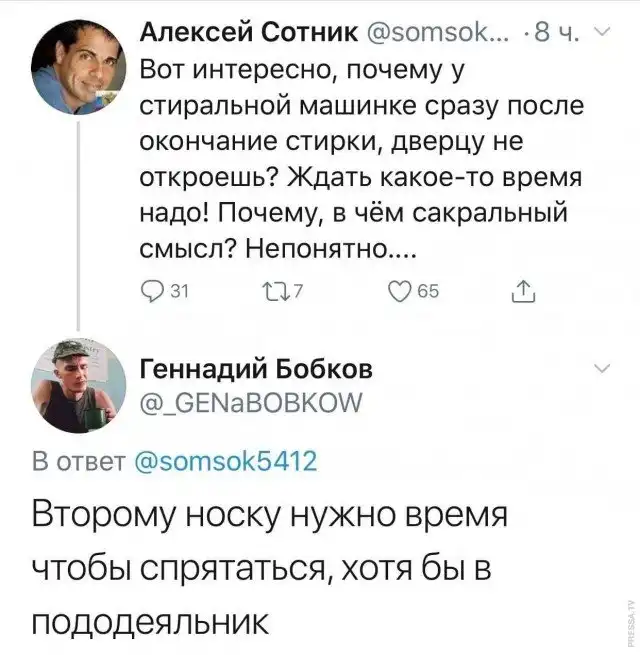
Task: Click the reply count 31
Action: [180, 292]
